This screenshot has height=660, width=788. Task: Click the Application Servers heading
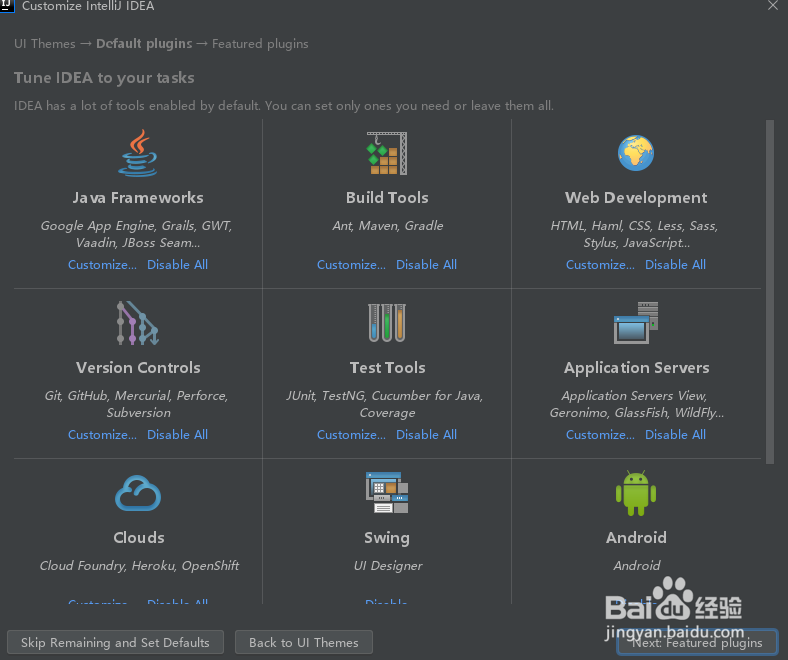[x=636, y=368]
